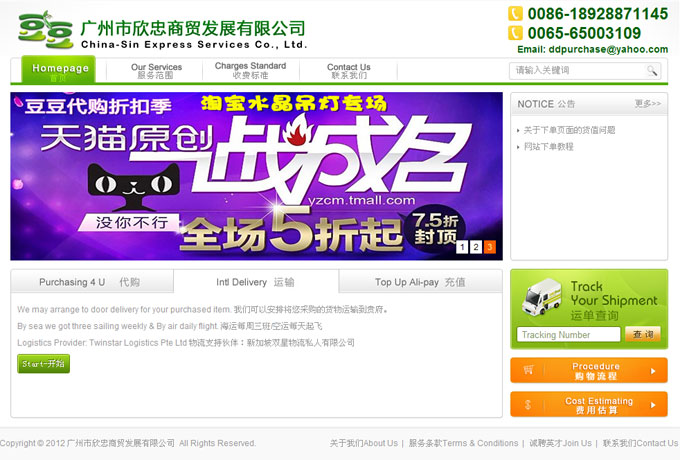The width and height of the screenshot is (680, 460).
Task: Select banner slide number 1
Action: click(462, 247)
